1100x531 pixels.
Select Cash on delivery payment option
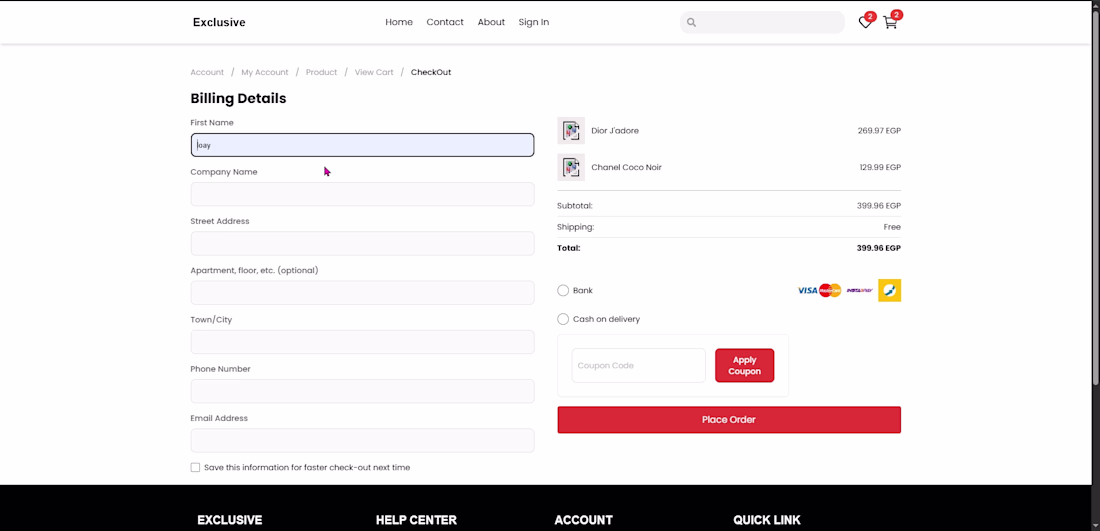[563, 319]
